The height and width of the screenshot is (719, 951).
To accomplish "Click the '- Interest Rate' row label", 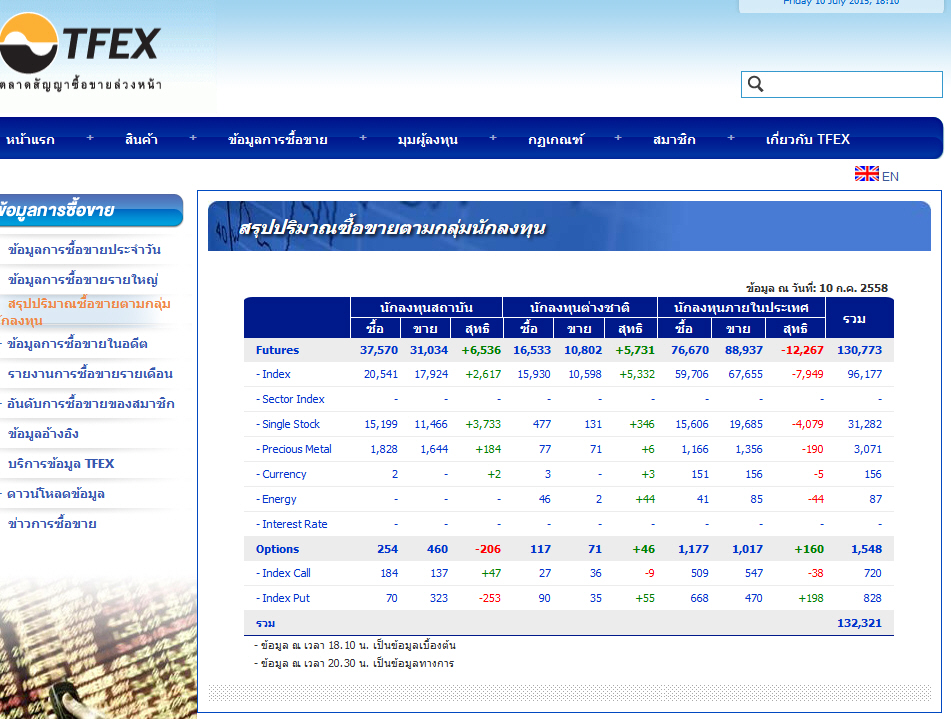I will coord(291,524).
